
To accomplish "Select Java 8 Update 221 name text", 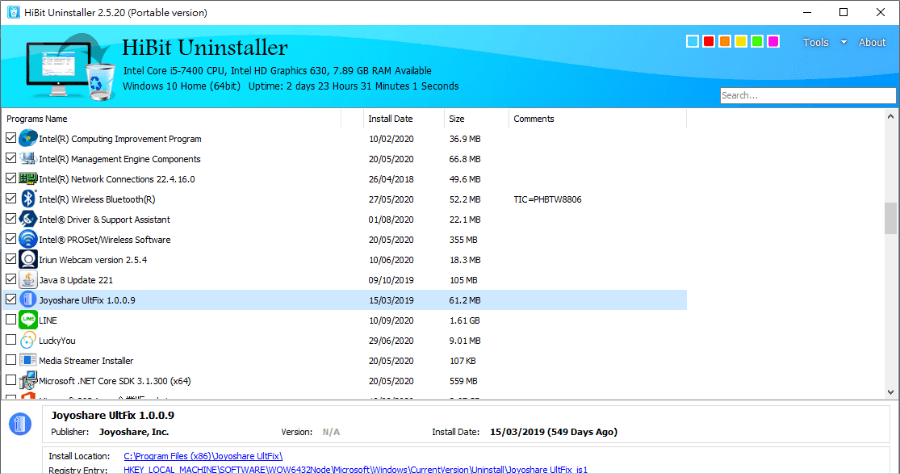I will 76,280.
